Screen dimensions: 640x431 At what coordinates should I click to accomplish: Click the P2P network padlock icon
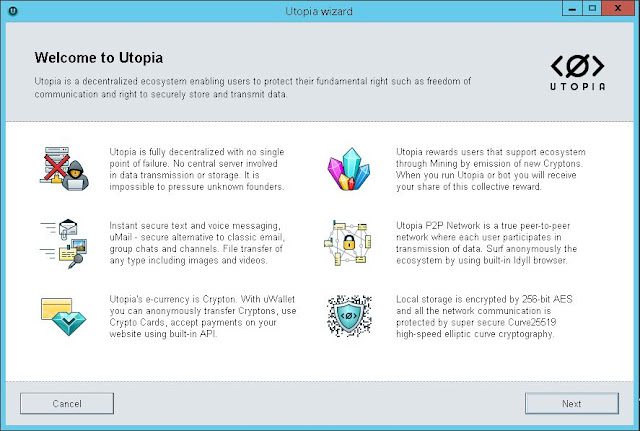pyautogui.click(x=347, y=242)
